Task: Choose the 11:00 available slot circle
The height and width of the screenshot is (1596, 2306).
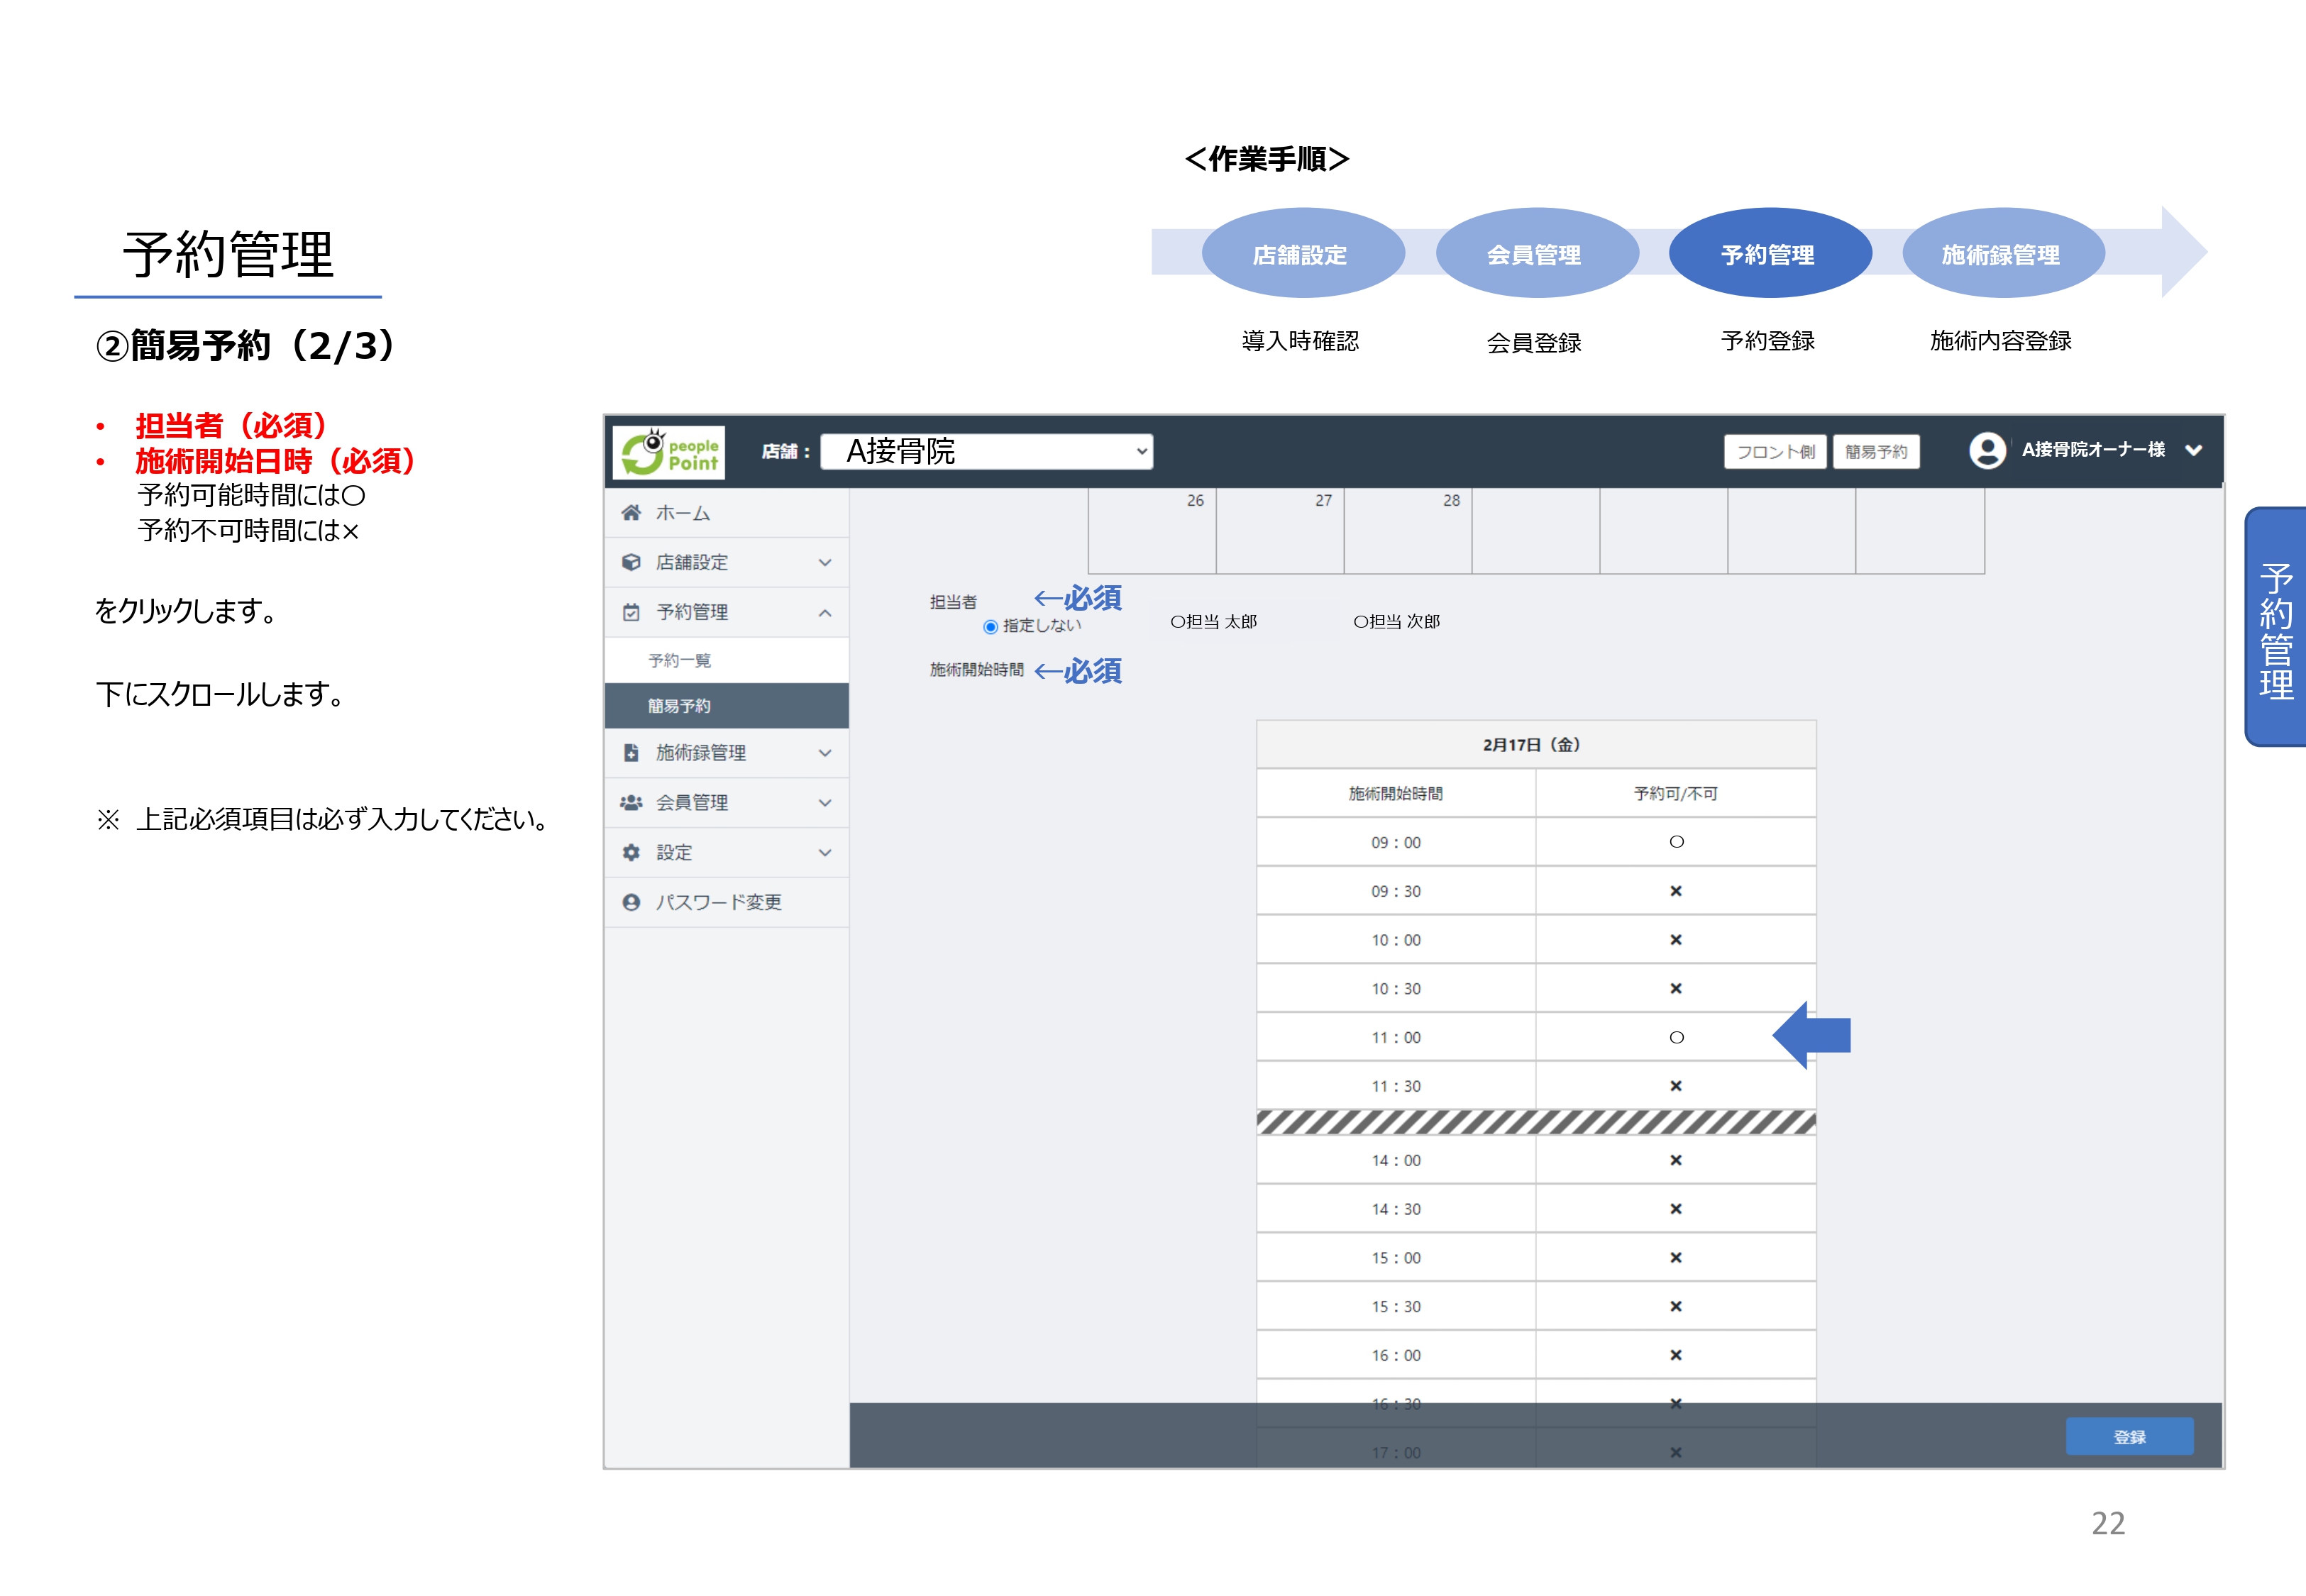Action: point(1676,1038)
